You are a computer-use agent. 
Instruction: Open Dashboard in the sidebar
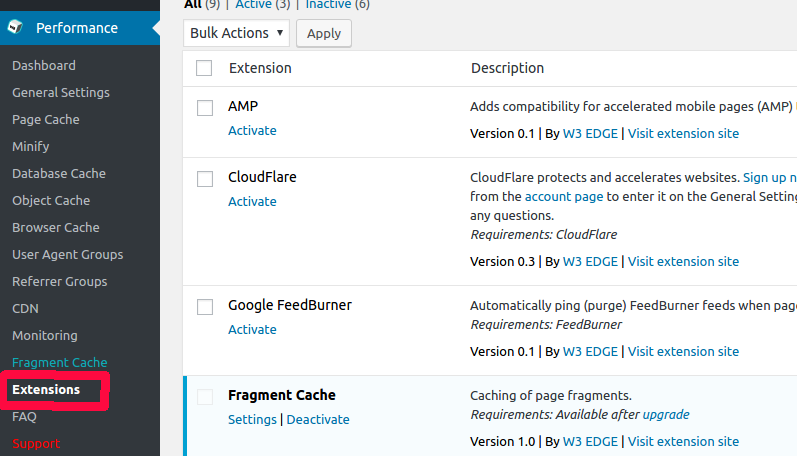44,66
